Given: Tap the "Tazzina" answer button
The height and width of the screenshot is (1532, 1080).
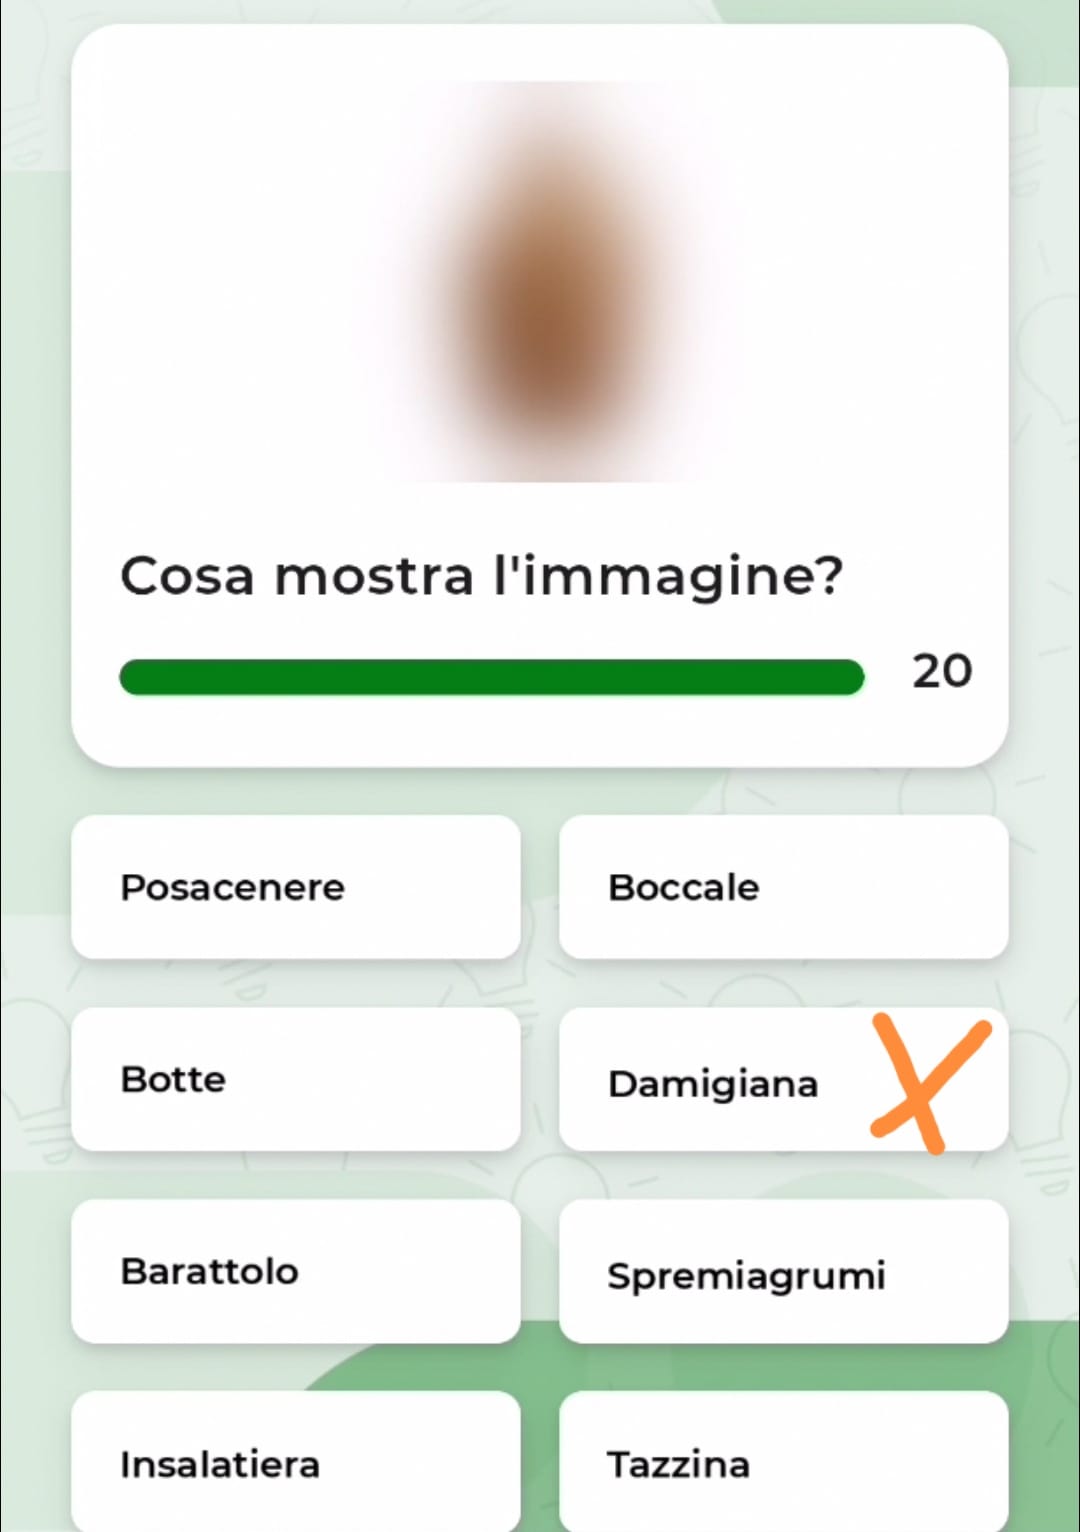Looking at the screenshot, I should click(782, 1463).
